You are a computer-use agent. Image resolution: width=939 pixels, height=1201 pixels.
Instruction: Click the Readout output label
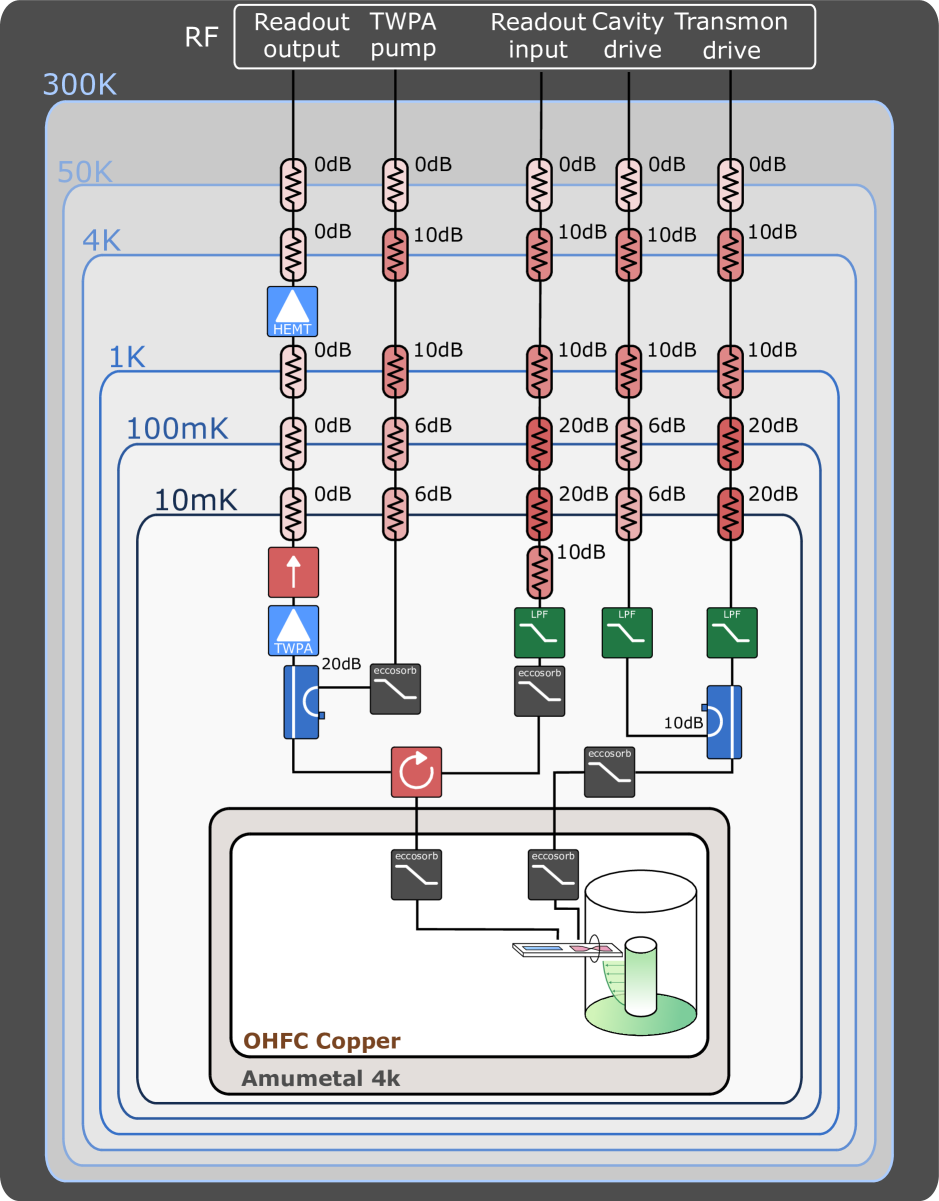tap(302, 36)
